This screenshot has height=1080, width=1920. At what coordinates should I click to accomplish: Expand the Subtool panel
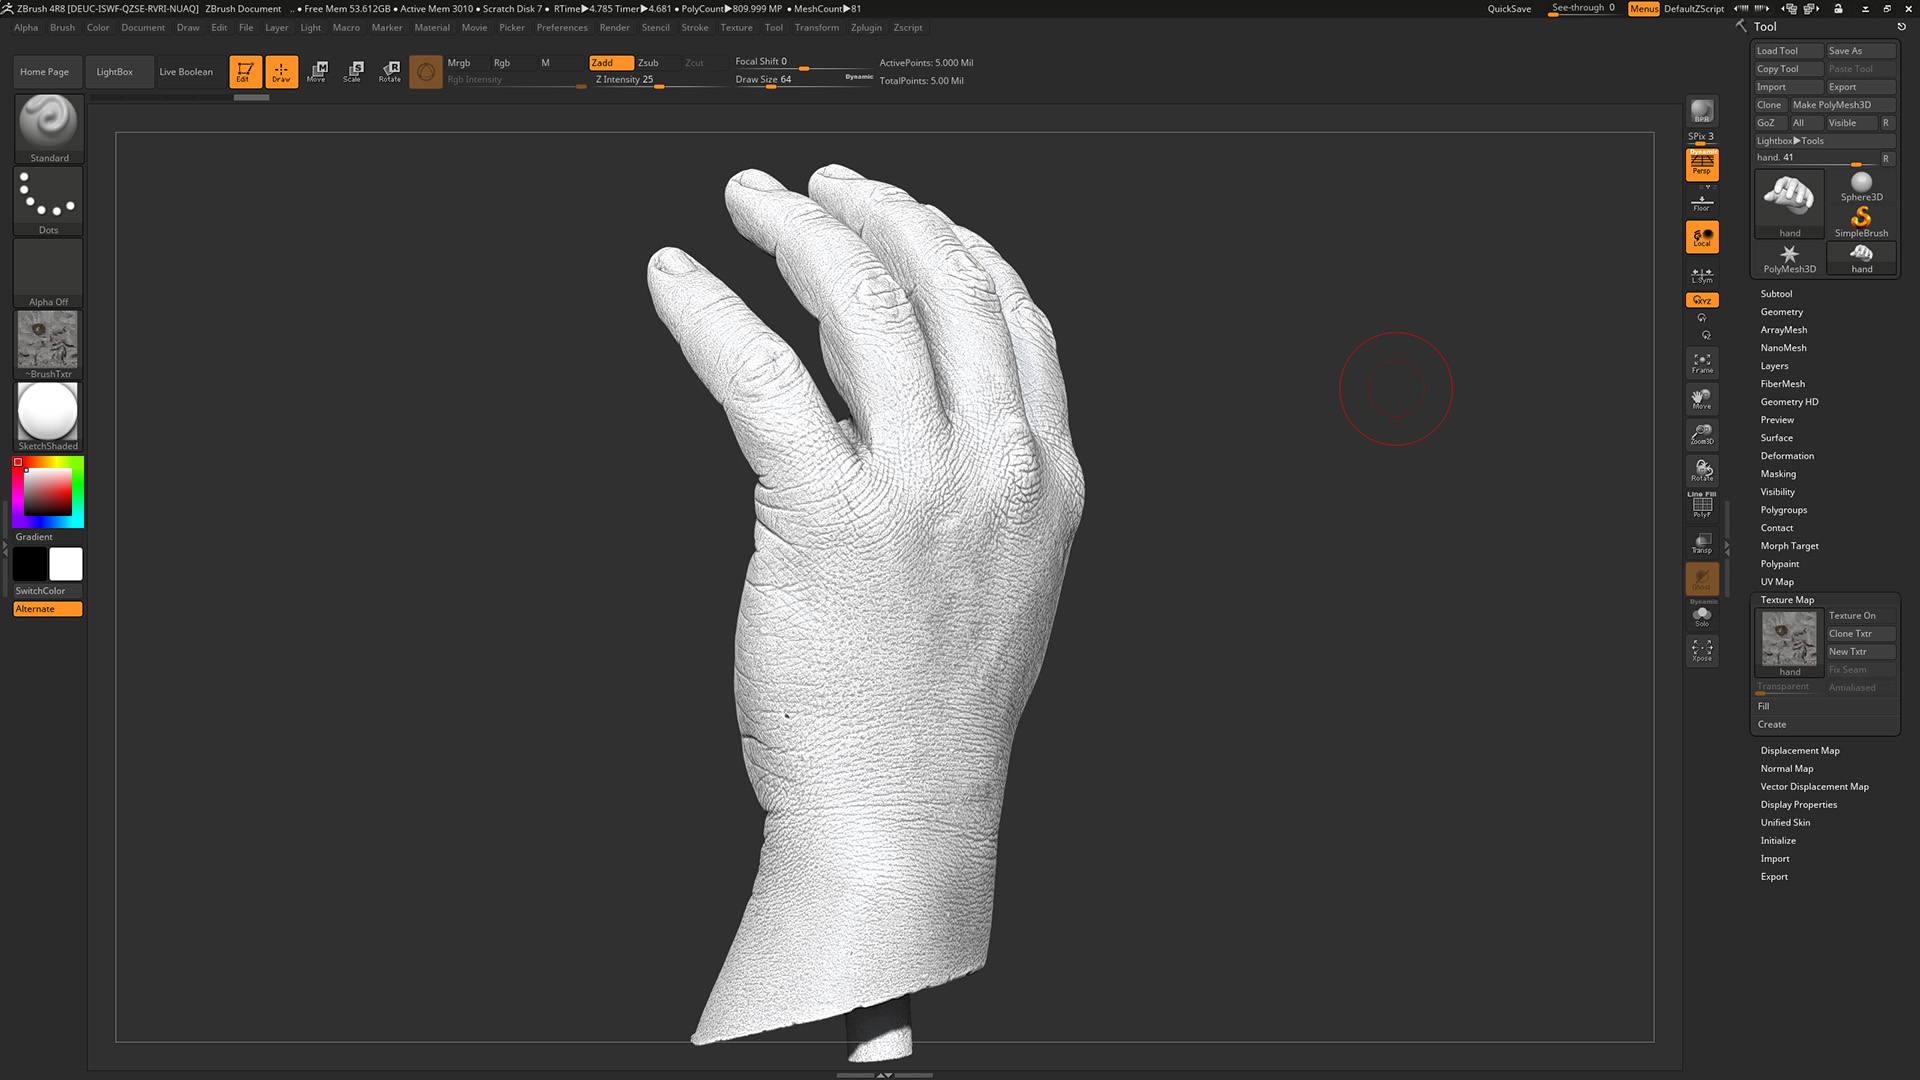click(x=1776, y=293)
